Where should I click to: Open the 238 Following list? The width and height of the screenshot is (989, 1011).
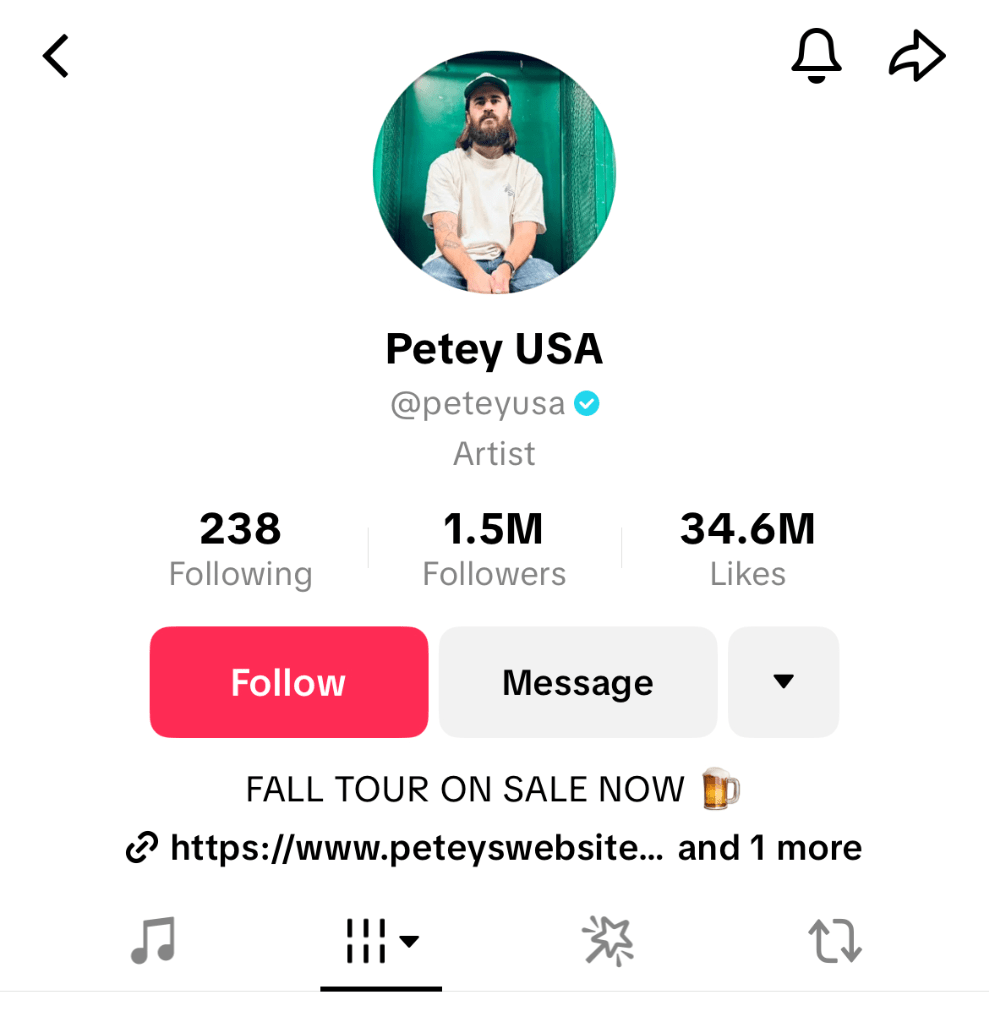point(240,549)
